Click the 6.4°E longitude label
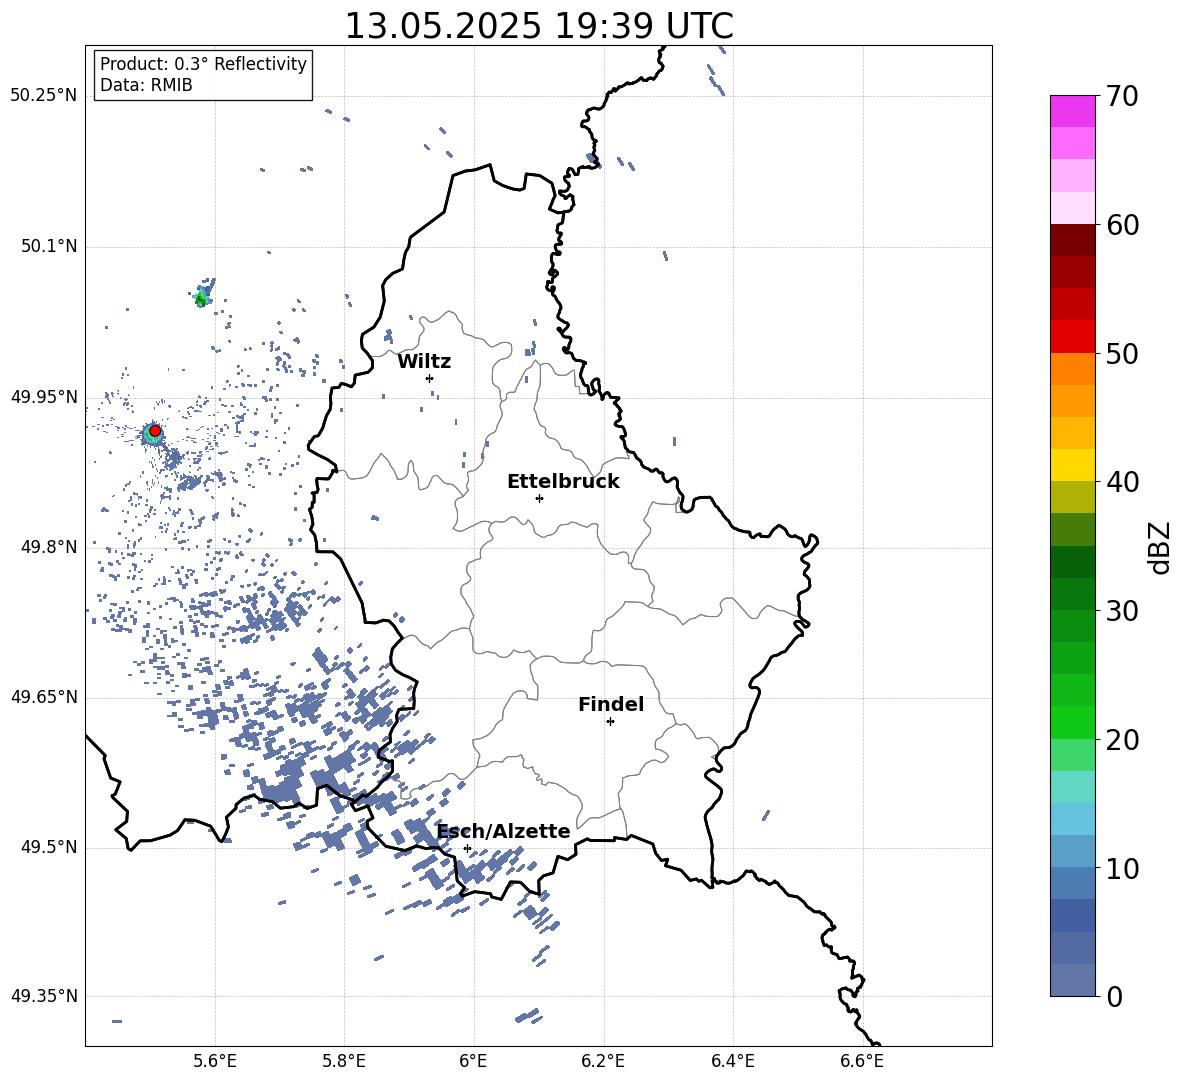1184x1081 pixels. click(x=732, y=1061)
